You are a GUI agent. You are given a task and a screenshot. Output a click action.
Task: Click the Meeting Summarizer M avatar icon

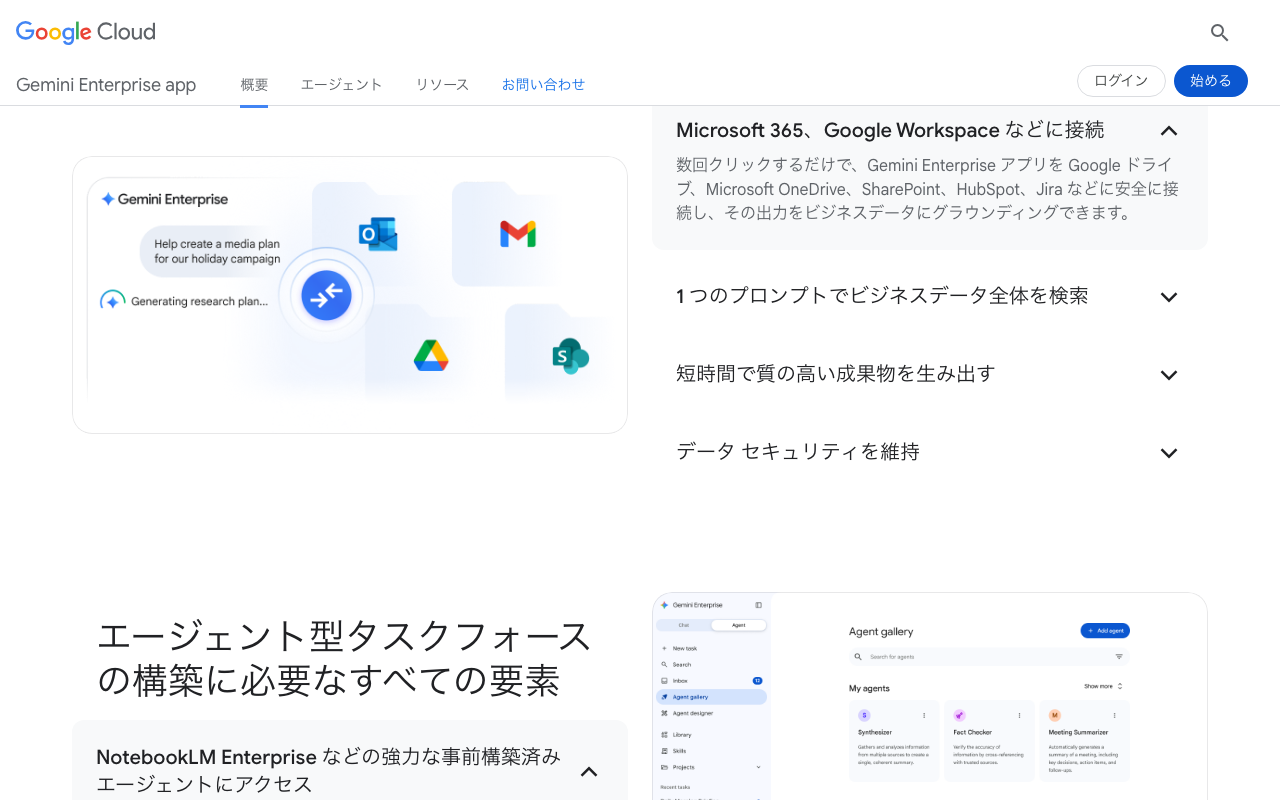[1054, 715]
